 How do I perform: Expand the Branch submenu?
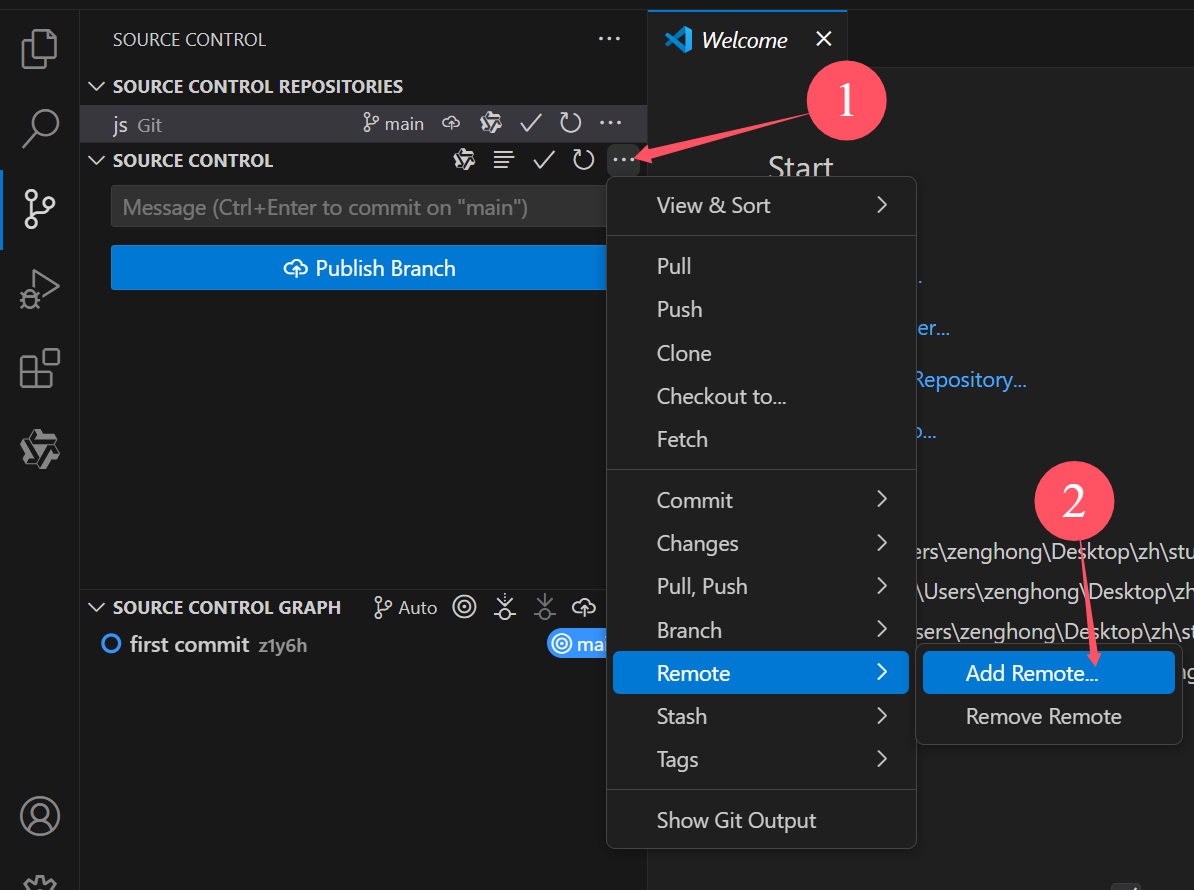click(761, 630)
